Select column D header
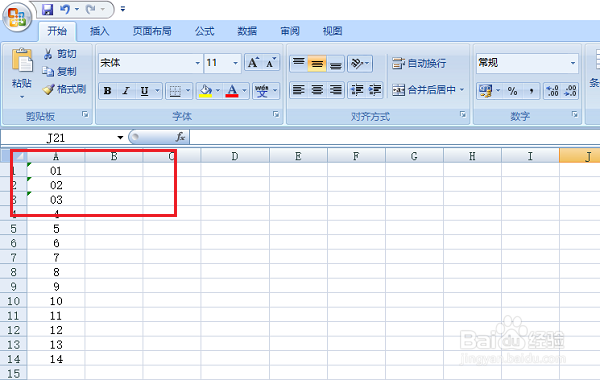 (235, 156)
